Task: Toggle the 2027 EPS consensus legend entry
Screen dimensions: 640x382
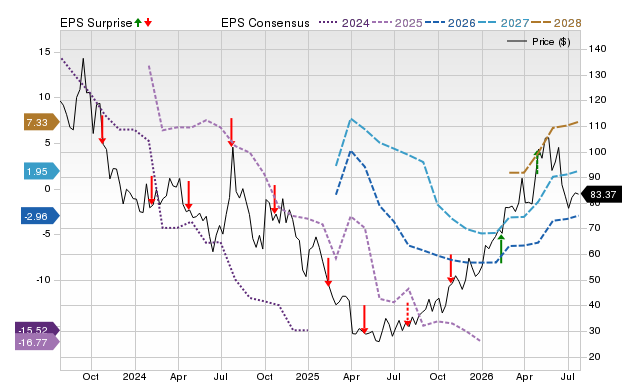Action: [503, 23]
